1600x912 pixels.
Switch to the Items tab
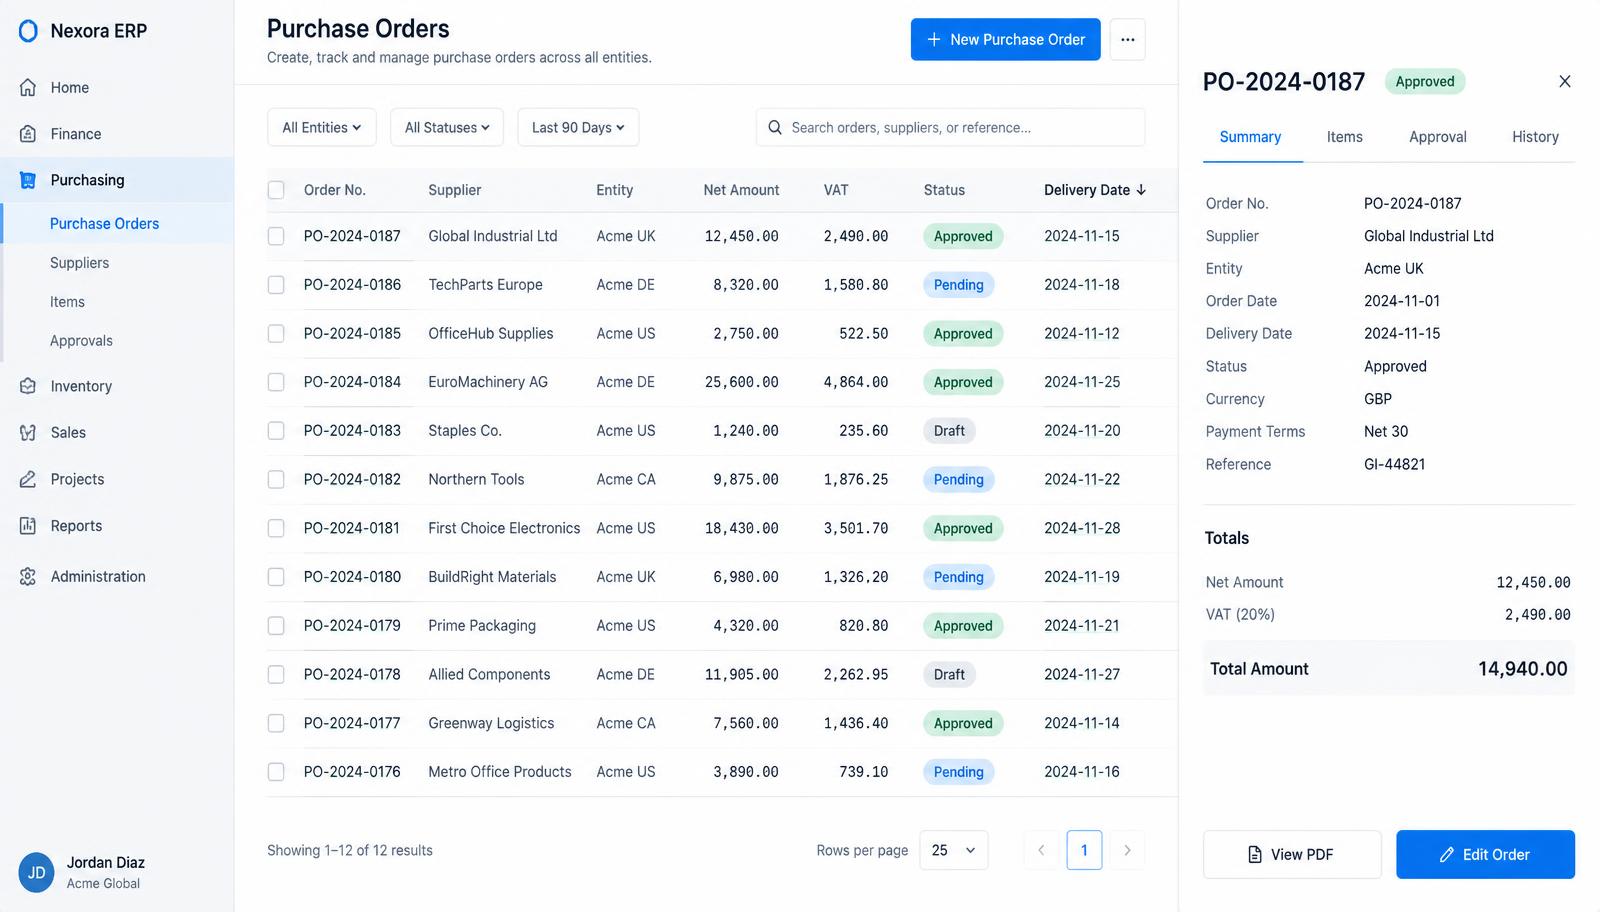pyautogui.click(x=1344, y=137)
